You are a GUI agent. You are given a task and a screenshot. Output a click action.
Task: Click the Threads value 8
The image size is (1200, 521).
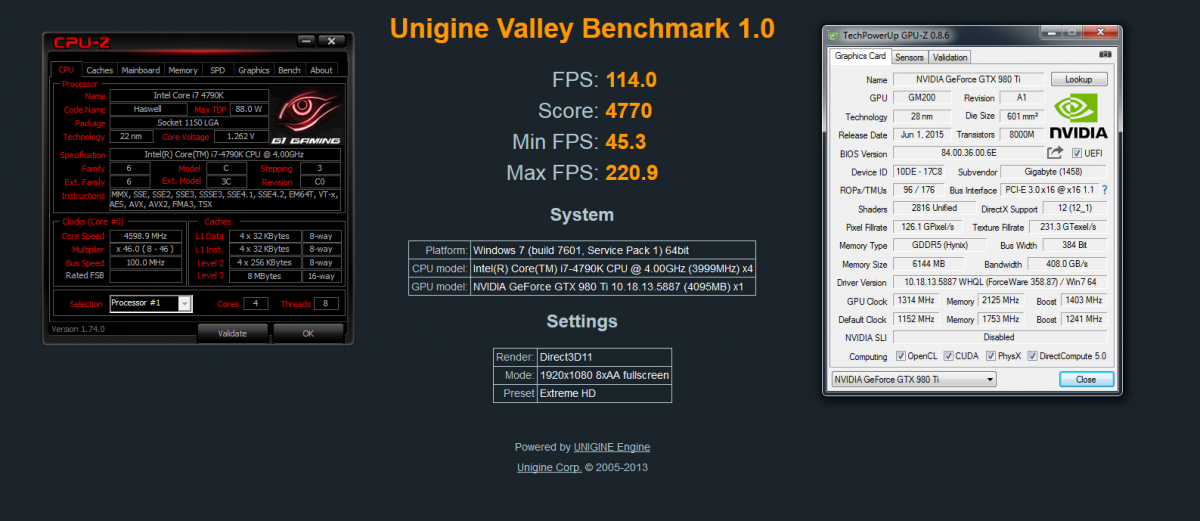(x=326, y=303)
